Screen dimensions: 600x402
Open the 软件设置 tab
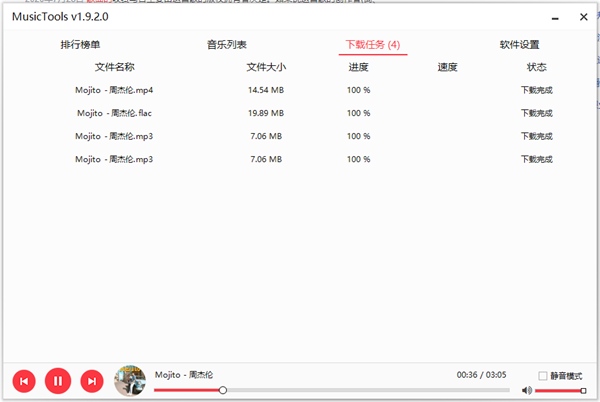point(519,45)
